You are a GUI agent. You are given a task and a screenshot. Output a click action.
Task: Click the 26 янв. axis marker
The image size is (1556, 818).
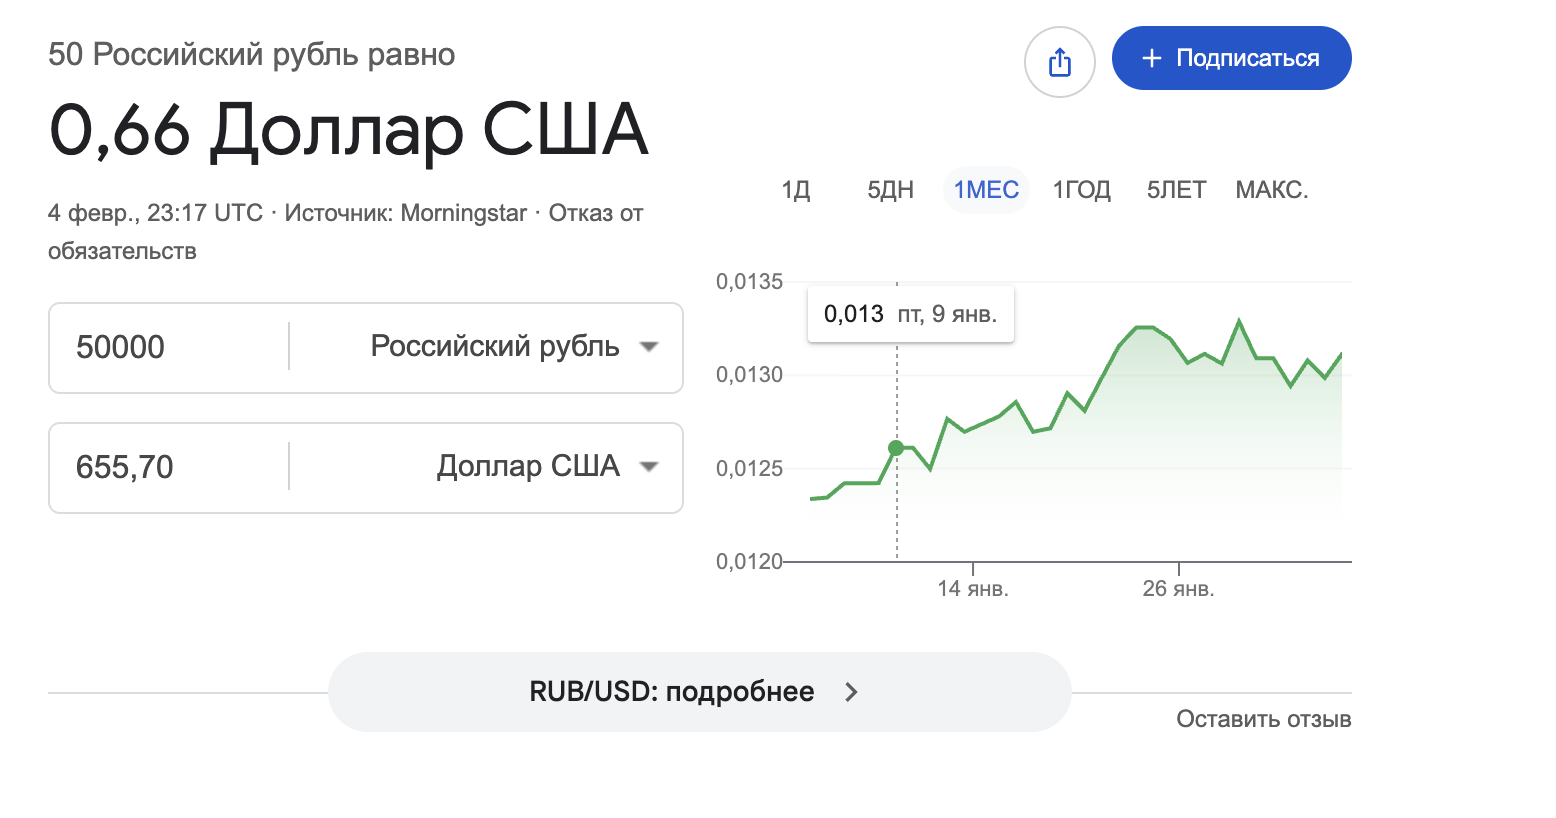click(x=1179, y=588)
